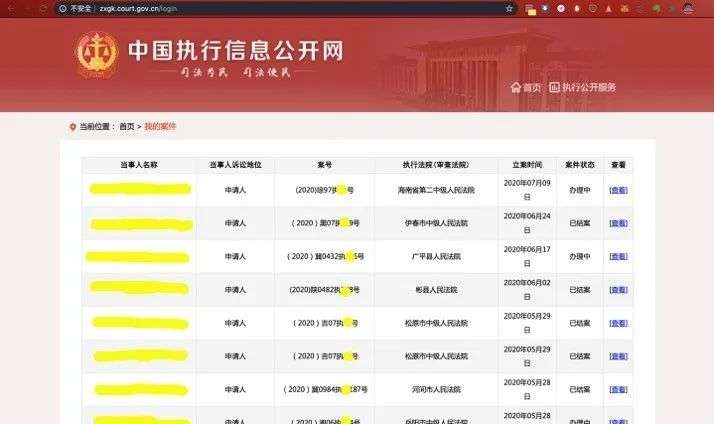This screenshot has height=424, width=714.
Task: Click the 2020年06月17日 filing date
Action: tap(527, 256)
